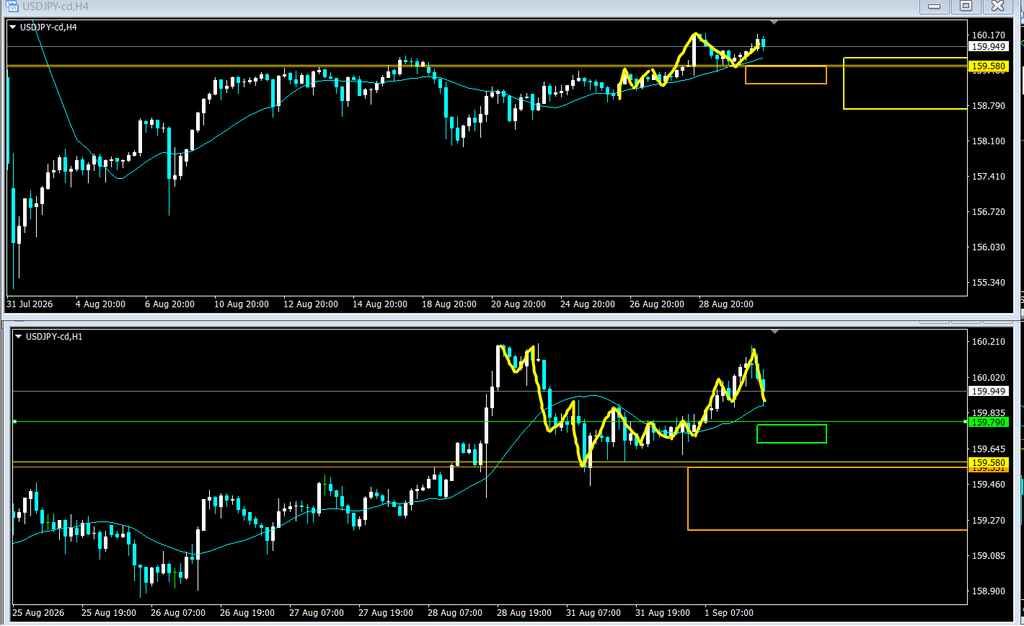The width and height of the screenshot is (1024, 626).
Task: Select the yellow 159.580 price label on H4
Action: 989,66
